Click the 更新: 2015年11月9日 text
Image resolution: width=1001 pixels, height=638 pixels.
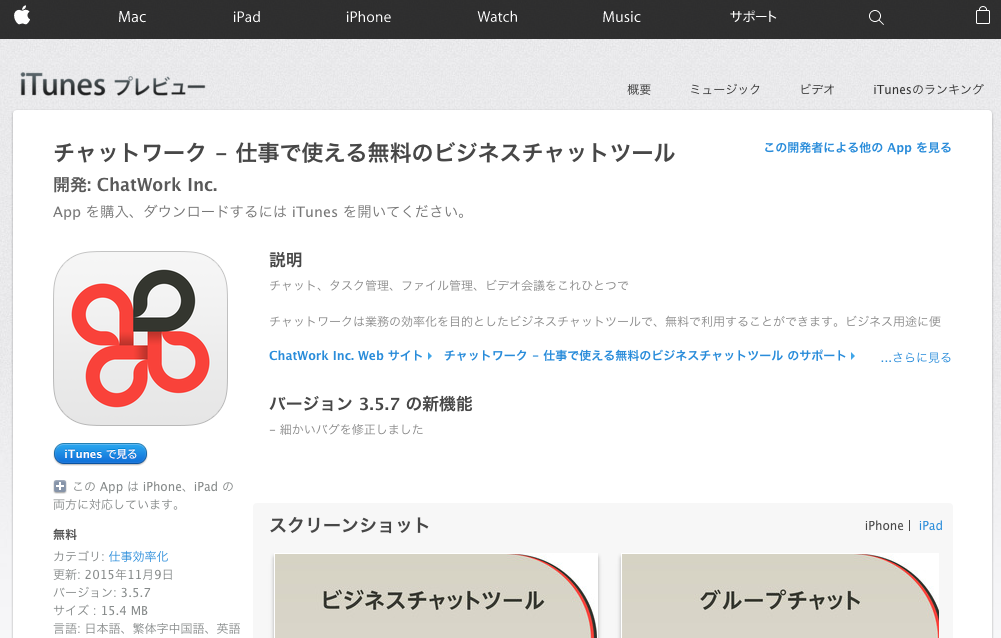click(x=113, y=575)
